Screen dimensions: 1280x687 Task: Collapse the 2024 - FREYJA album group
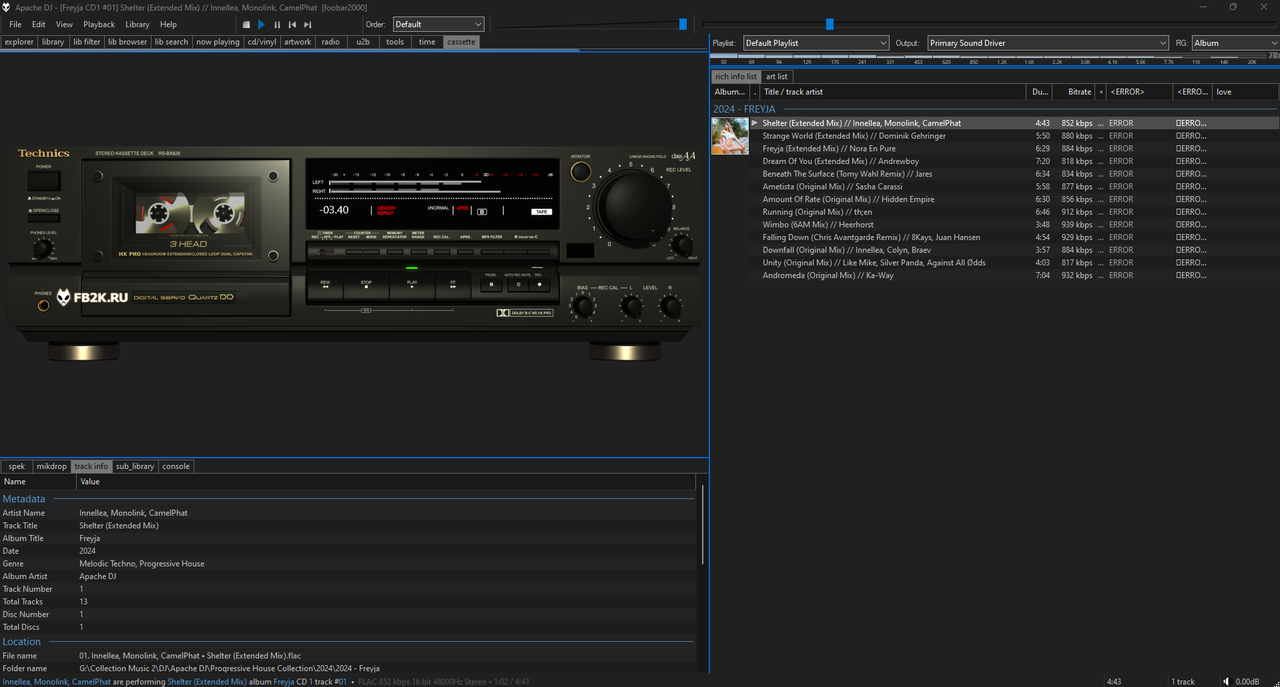[744, 109]
